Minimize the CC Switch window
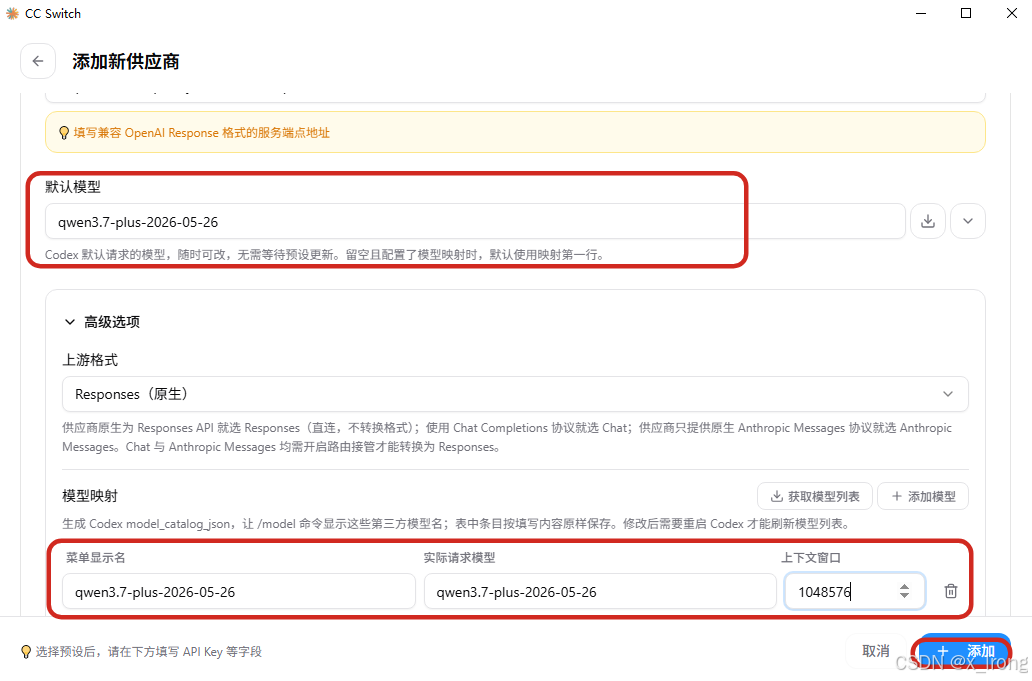Screen dimensions: 1032x681 click(x=921, y=13)
